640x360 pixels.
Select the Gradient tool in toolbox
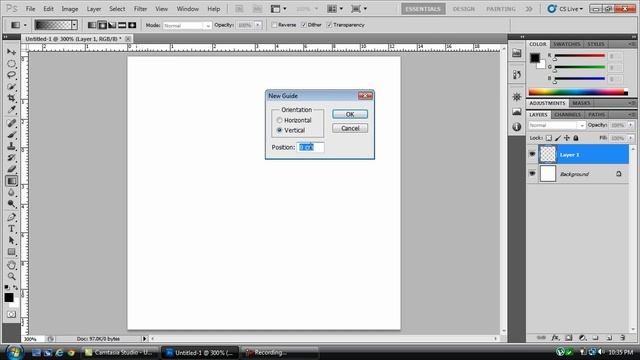tap(11, 181)
